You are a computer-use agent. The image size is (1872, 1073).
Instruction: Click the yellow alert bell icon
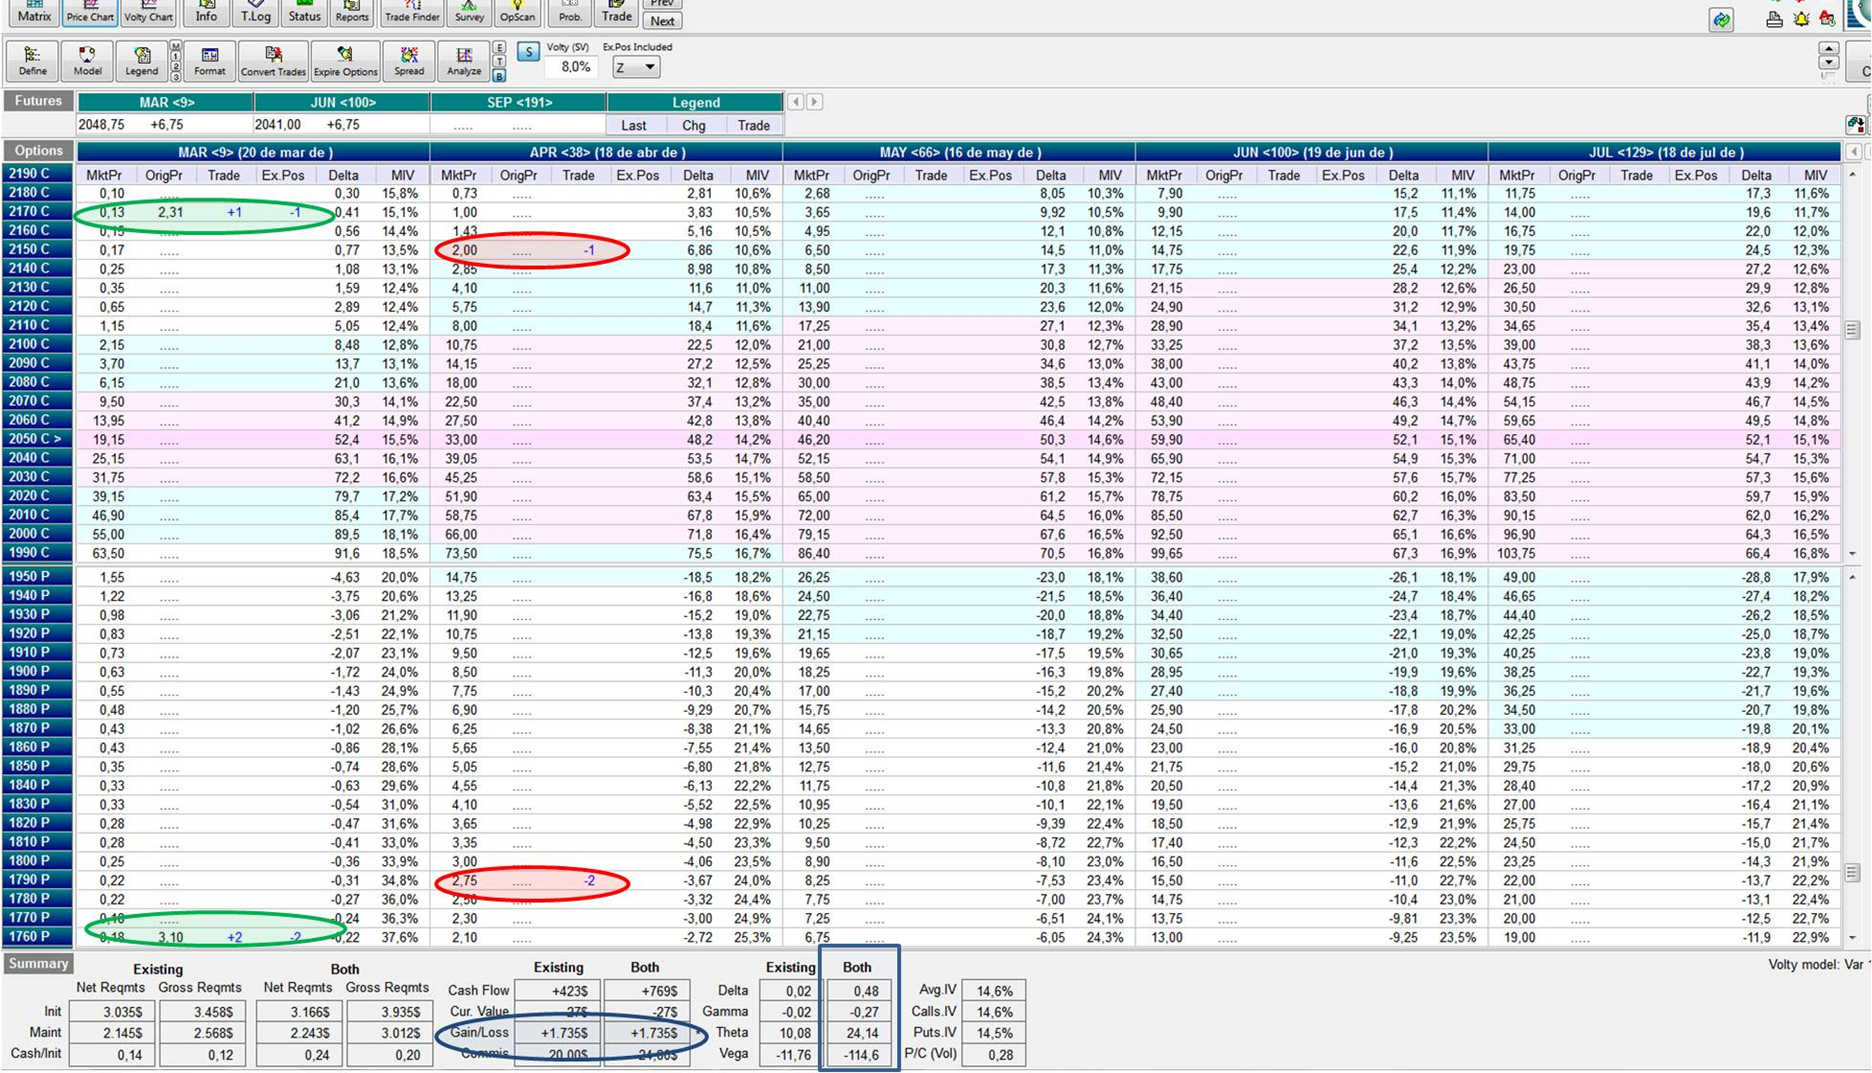click(1801, 19)
